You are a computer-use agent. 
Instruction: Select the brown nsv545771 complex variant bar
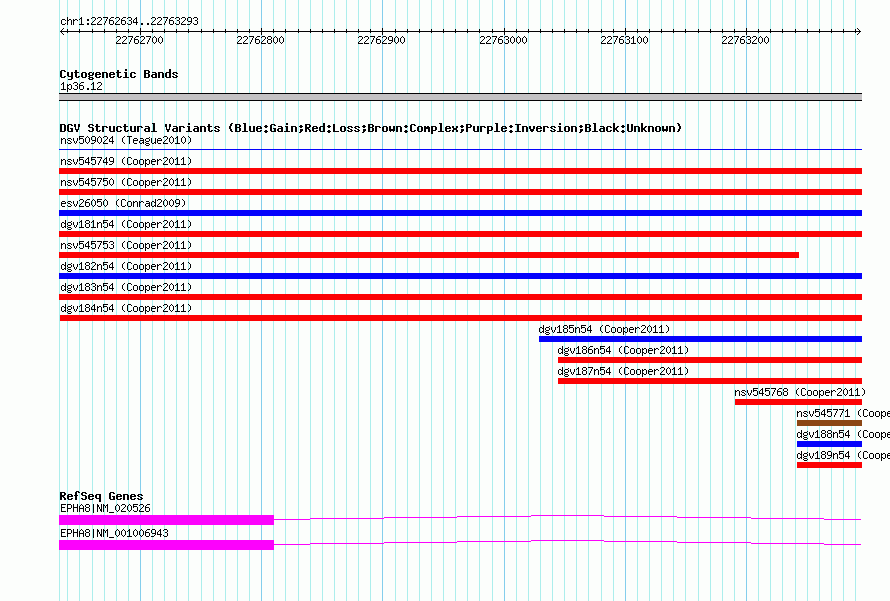[829, 423]
